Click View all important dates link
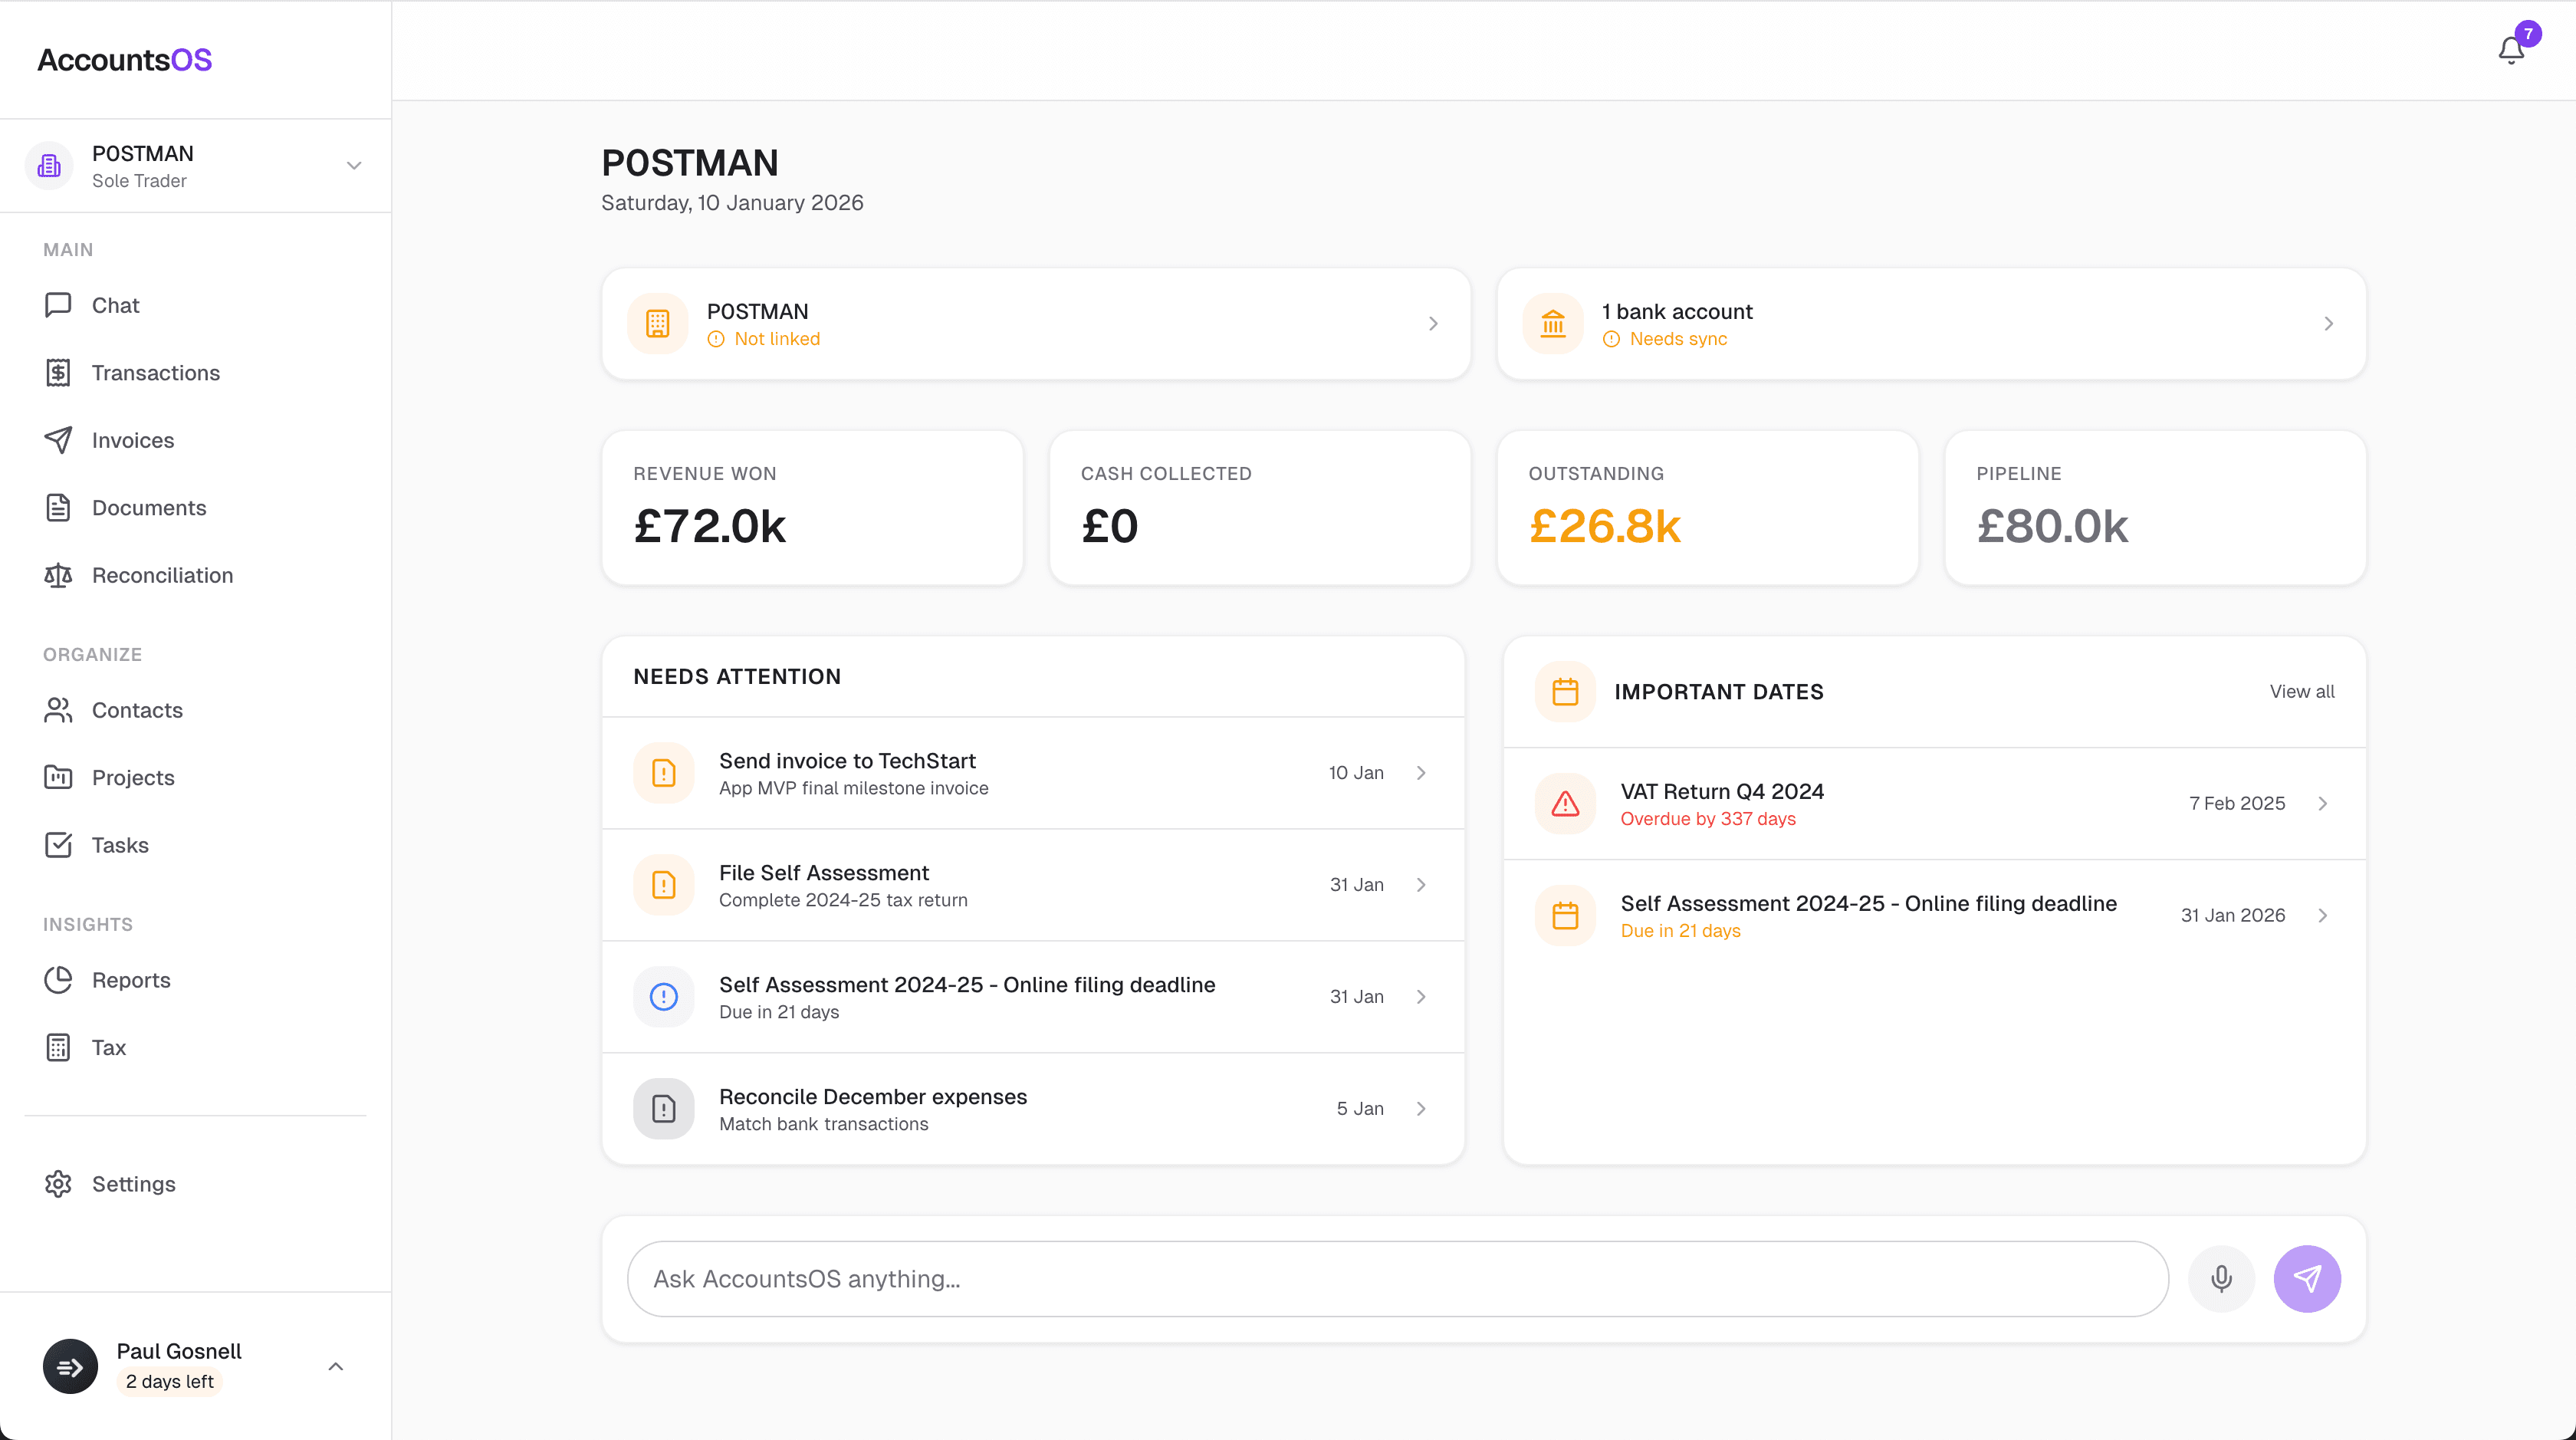2576x1440 pixels. pos(2301,691)
